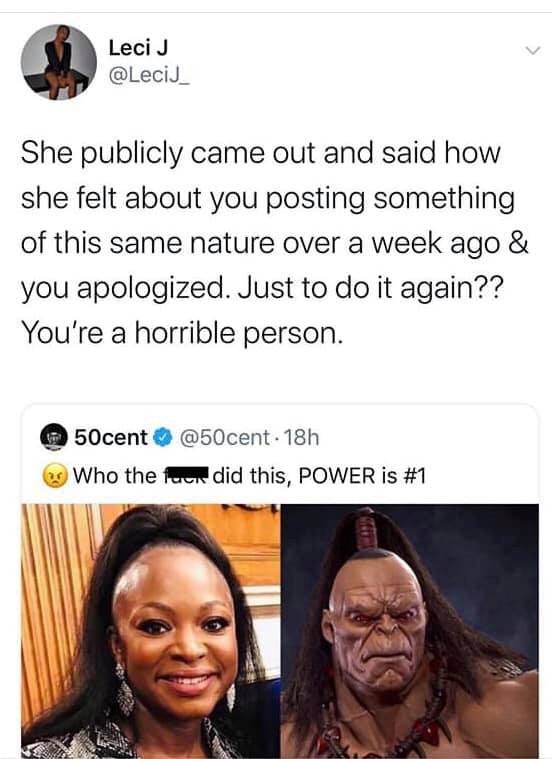This screenshot has width=552, height=759.
Task: Click 'Just to do it again??' text
Action: tap(368, 288)
